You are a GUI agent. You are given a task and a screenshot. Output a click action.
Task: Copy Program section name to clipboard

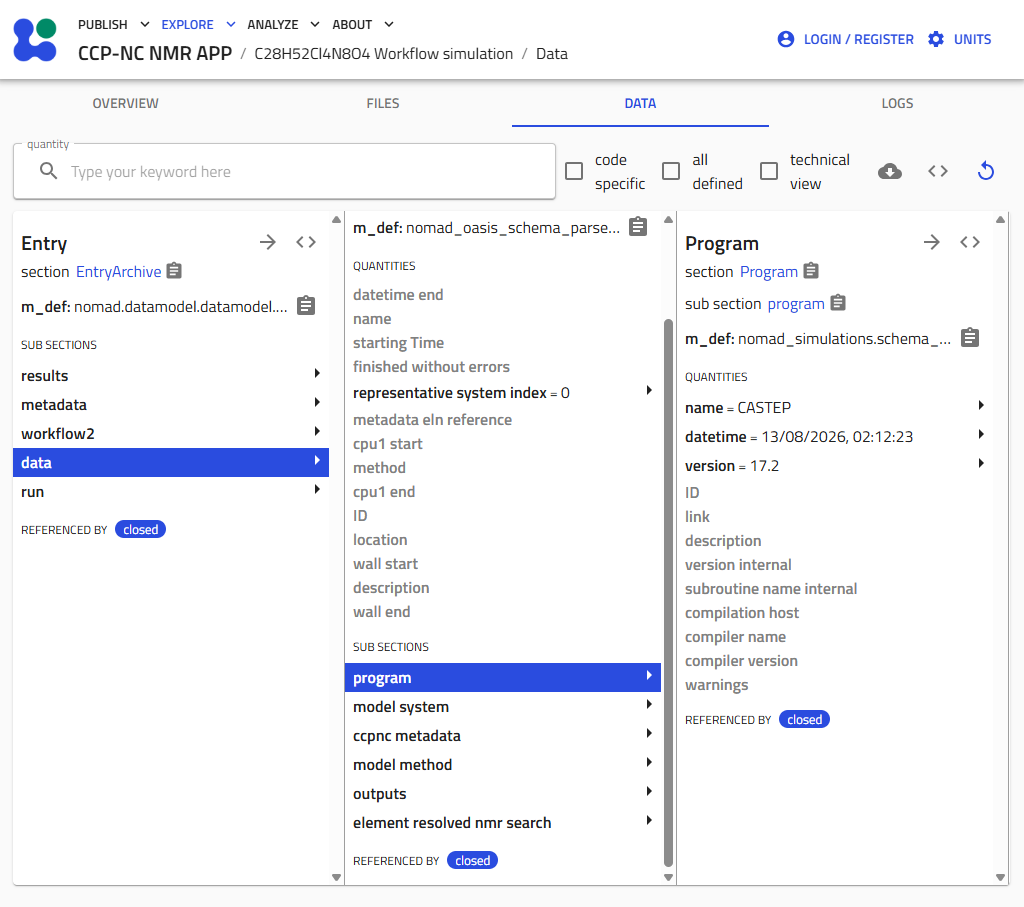pos(811,271)
